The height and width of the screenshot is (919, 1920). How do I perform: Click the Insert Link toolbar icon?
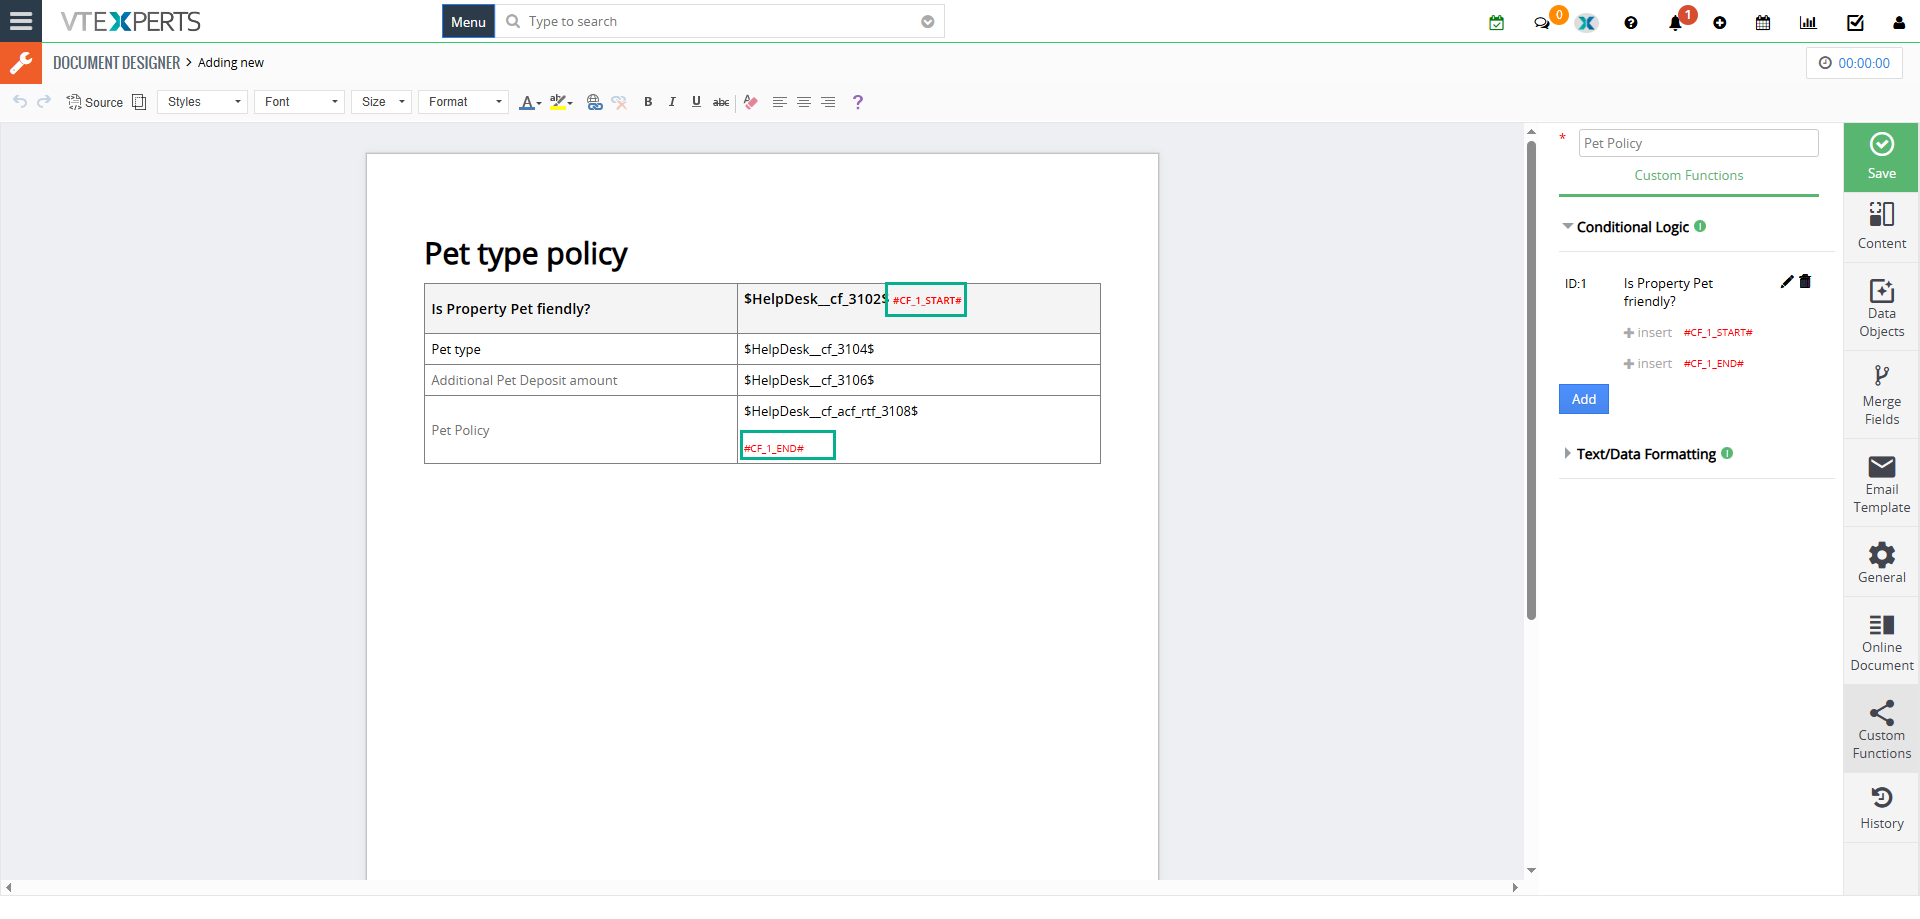click(594, 102)
